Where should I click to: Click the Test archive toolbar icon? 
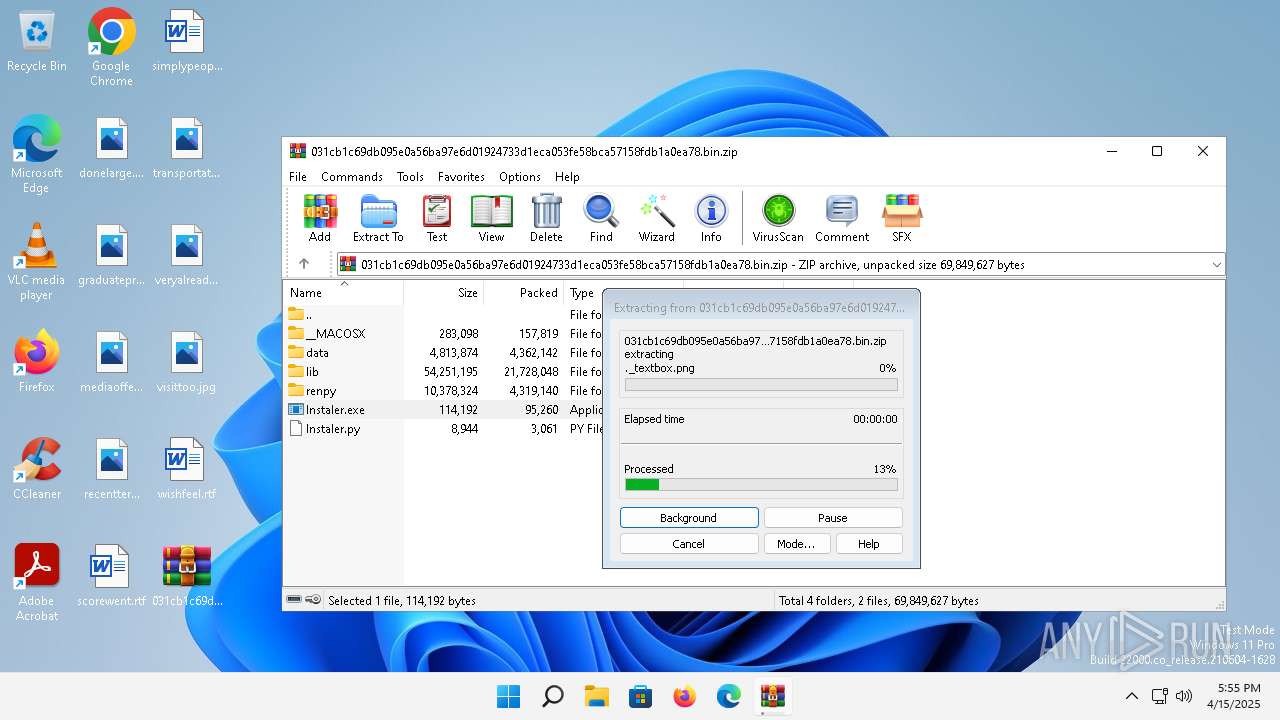point(437,218)
